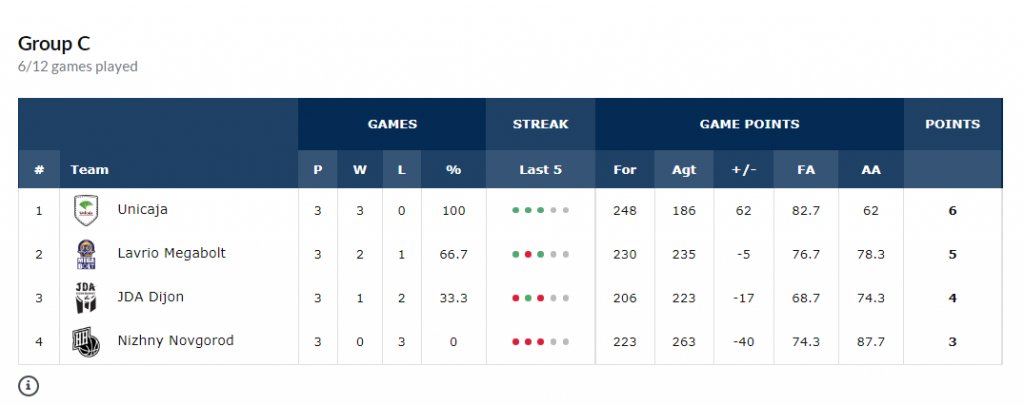
Task: Sort by the Agt column header
Action: (x=684, y=170)
